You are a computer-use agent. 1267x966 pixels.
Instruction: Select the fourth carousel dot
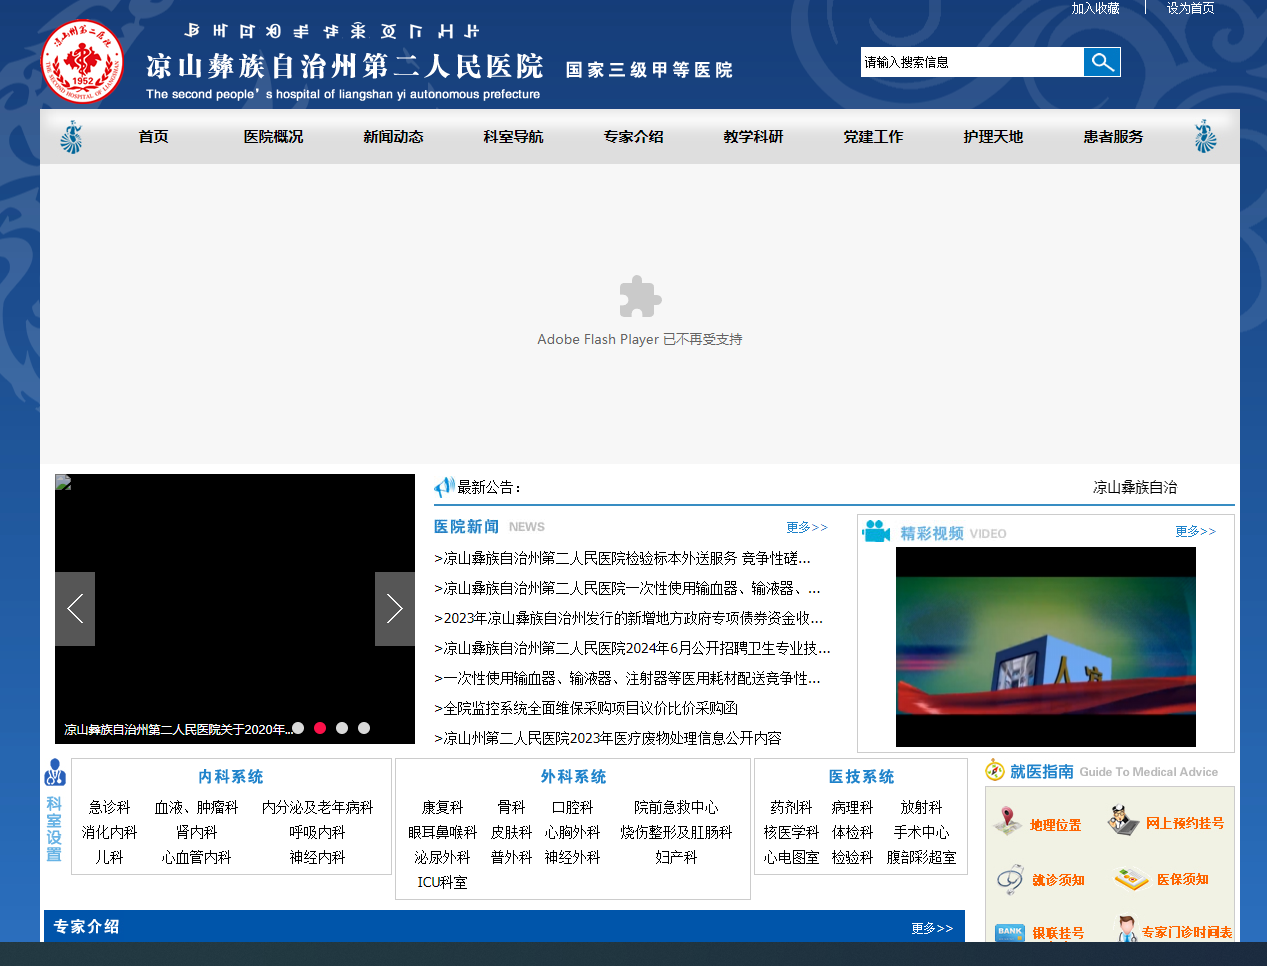pyautogui.click(x=364, y=728)
